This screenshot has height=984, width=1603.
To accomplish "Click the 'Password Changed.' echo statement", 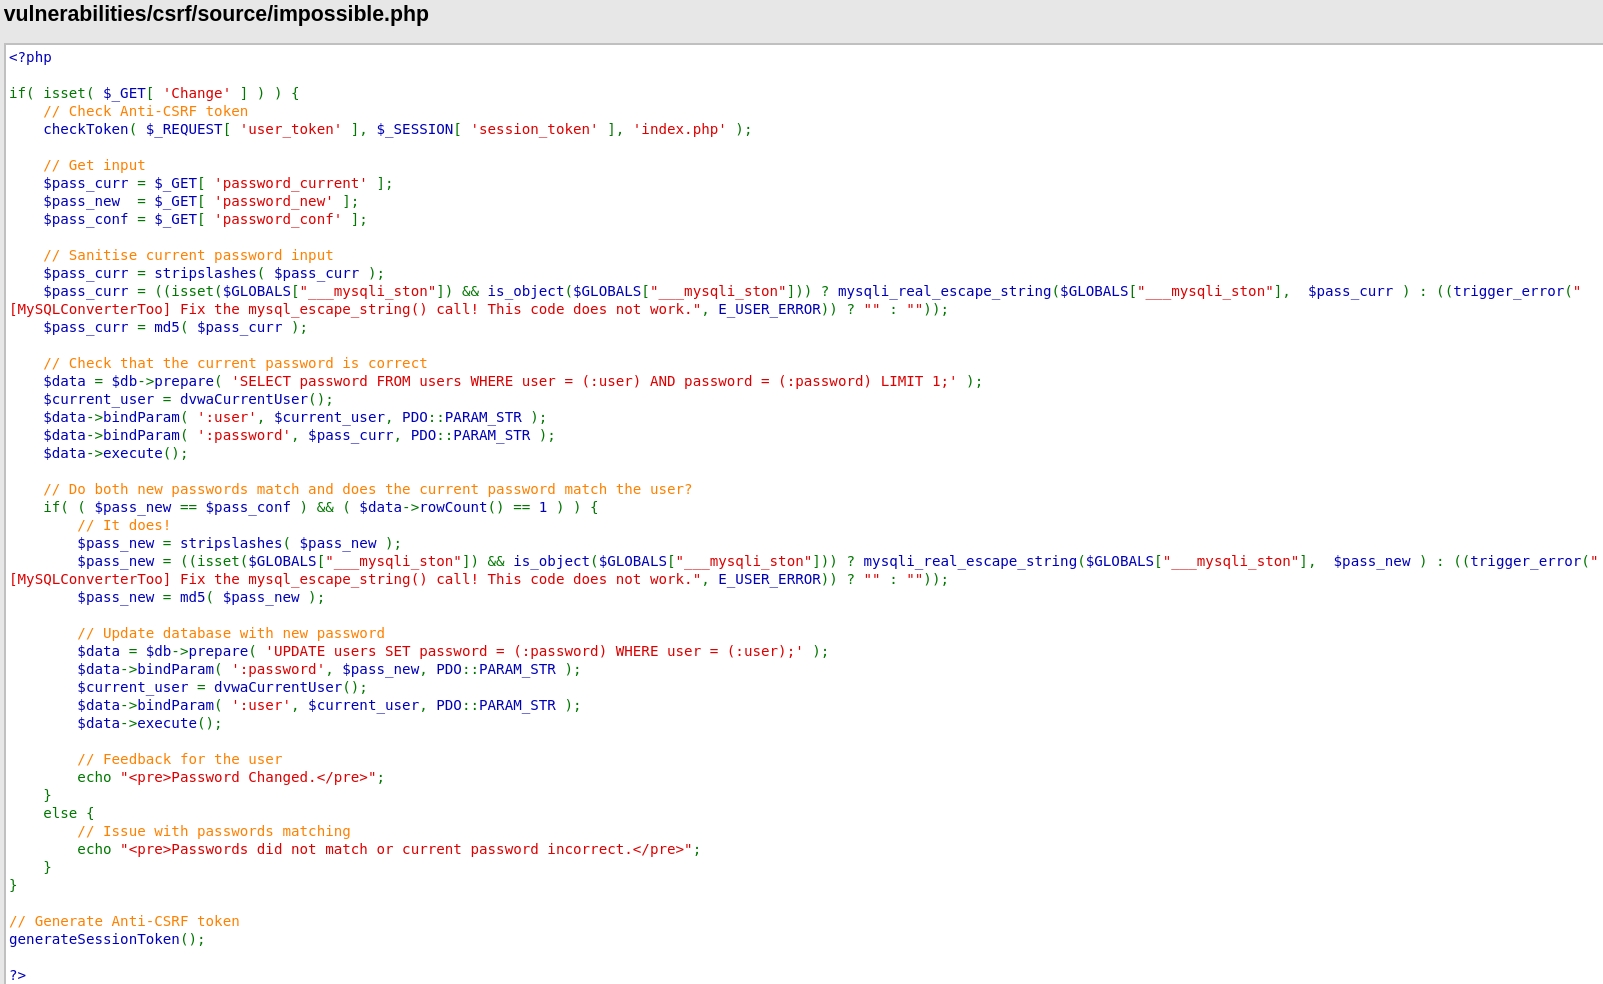I will [x=230, y=777].
